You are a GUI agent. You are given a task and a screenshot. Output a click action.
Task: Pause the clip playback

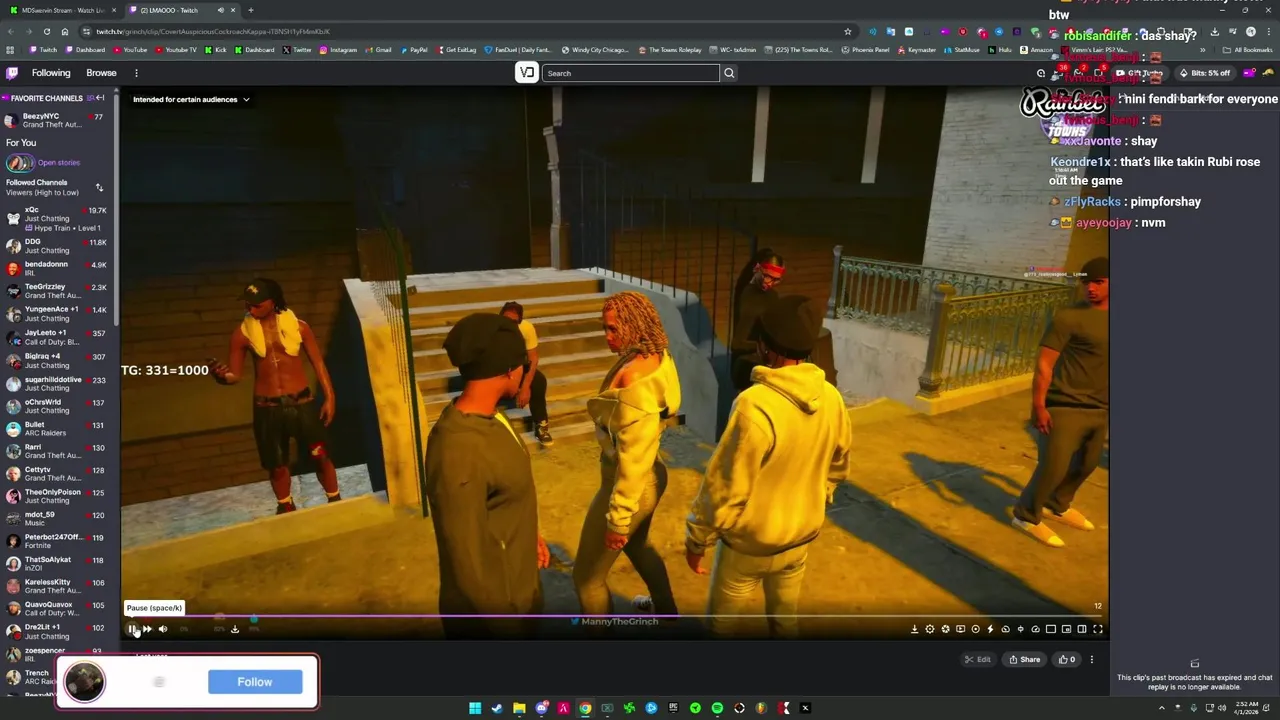click(x=131, y=629)
